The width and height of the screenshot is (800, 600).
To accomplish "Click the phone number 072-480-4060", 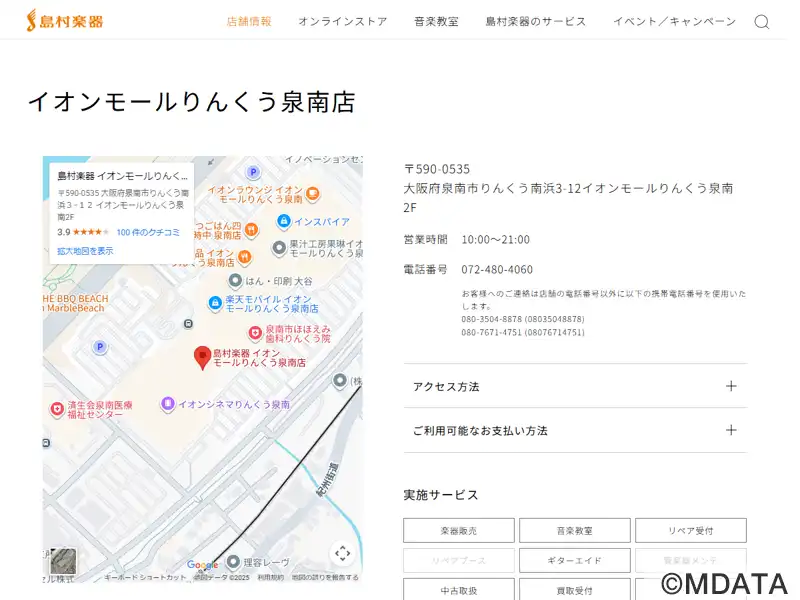I will pyautogui.click(x=497, y=269).
